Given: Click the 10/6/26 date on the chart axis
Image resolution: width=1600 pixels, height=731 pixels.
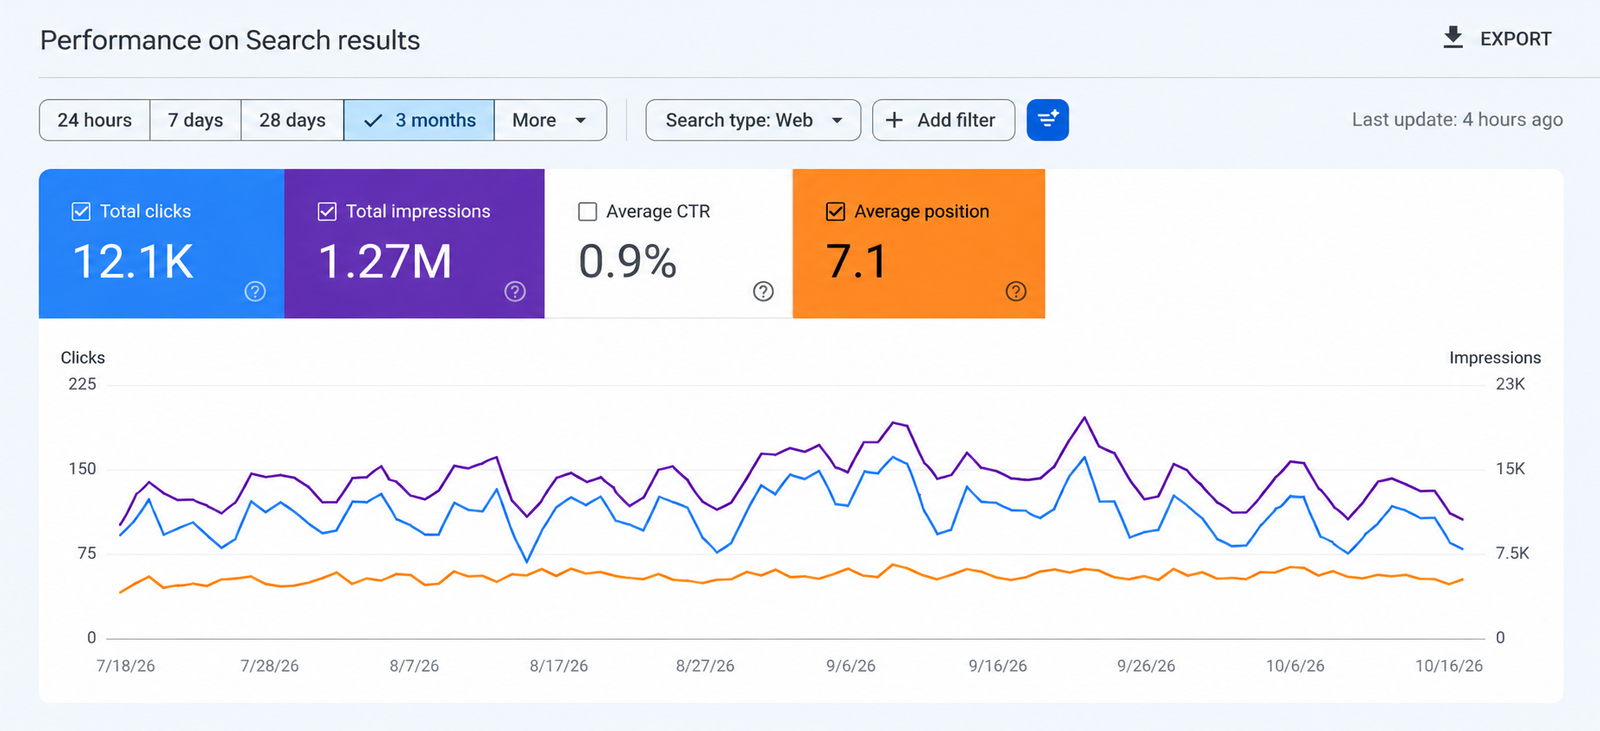Looking at the screenshot, I should [x=1295, y=666].
